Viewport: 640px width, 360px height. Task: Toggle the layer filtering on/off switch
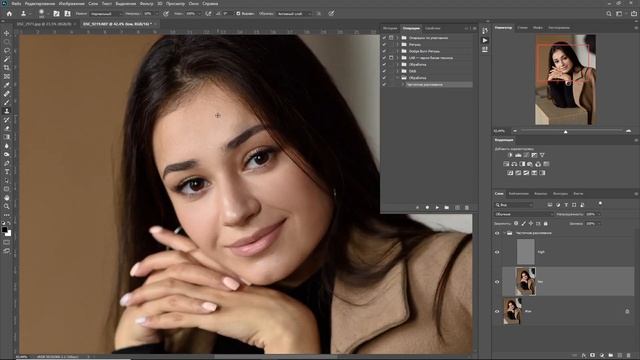600,204
